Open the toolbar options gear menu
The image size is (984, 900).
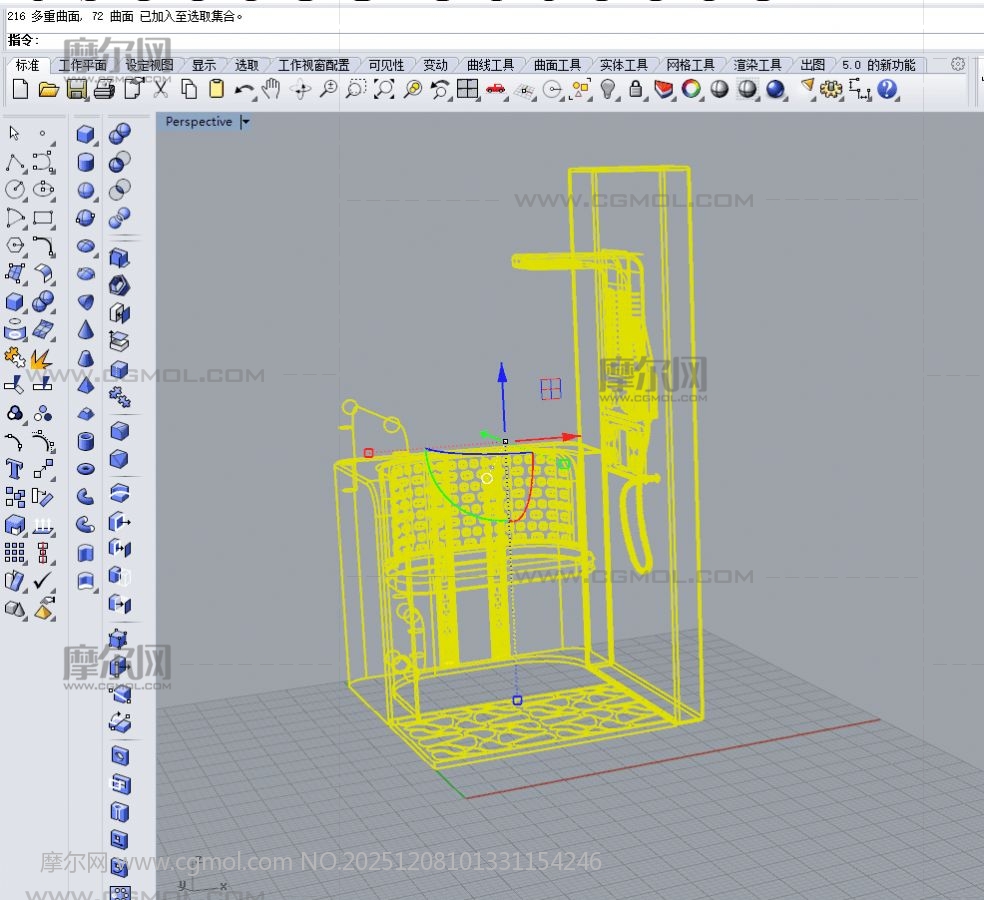958,64
